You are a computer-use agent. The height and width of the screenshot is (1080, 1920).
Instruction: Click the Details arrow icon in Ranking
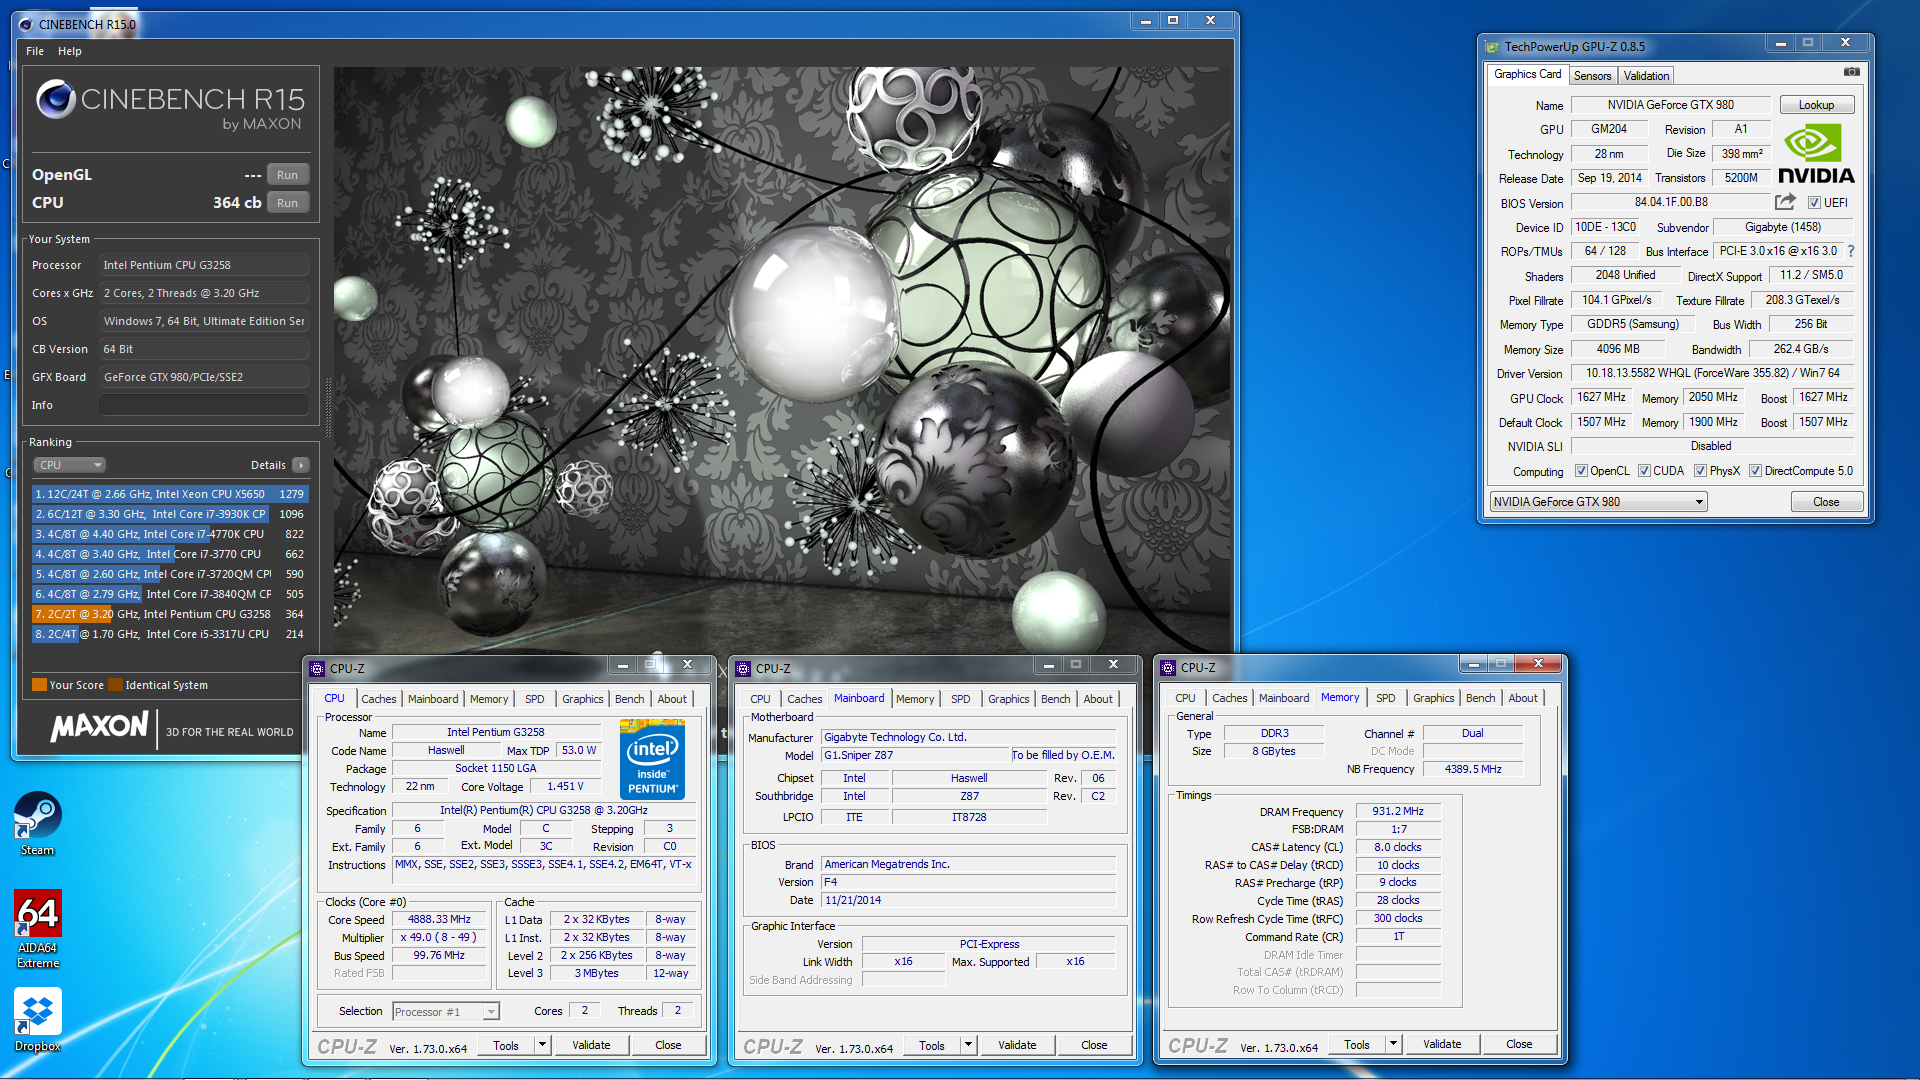[300, 465]
